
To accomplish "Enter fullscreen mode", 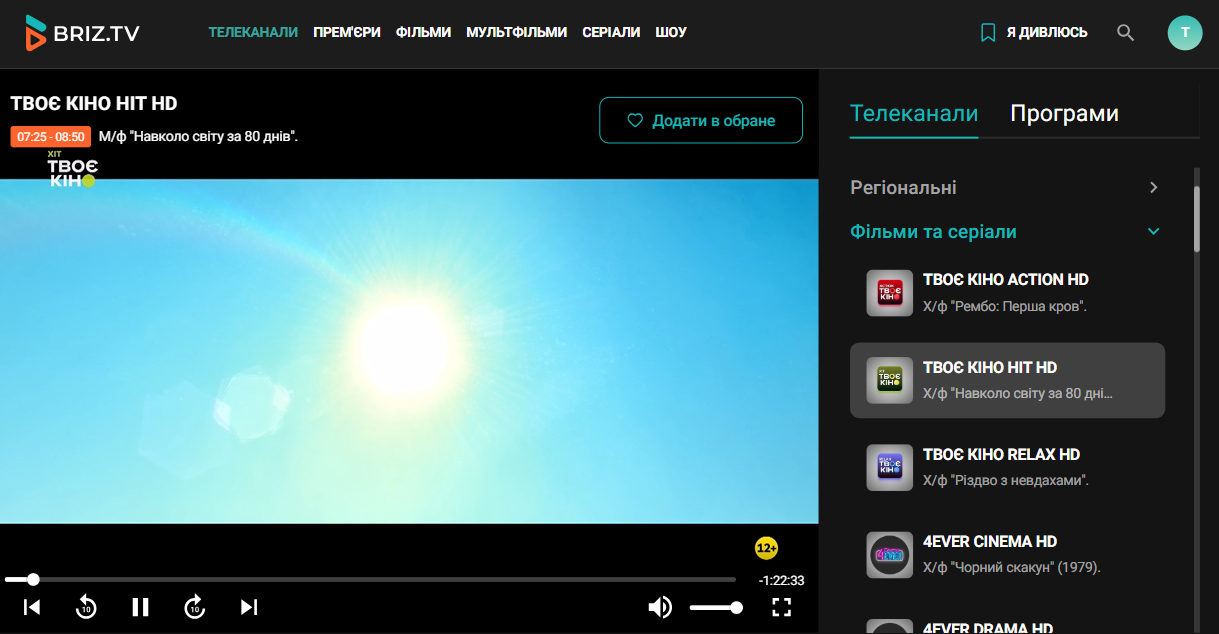I will (782, 607).
